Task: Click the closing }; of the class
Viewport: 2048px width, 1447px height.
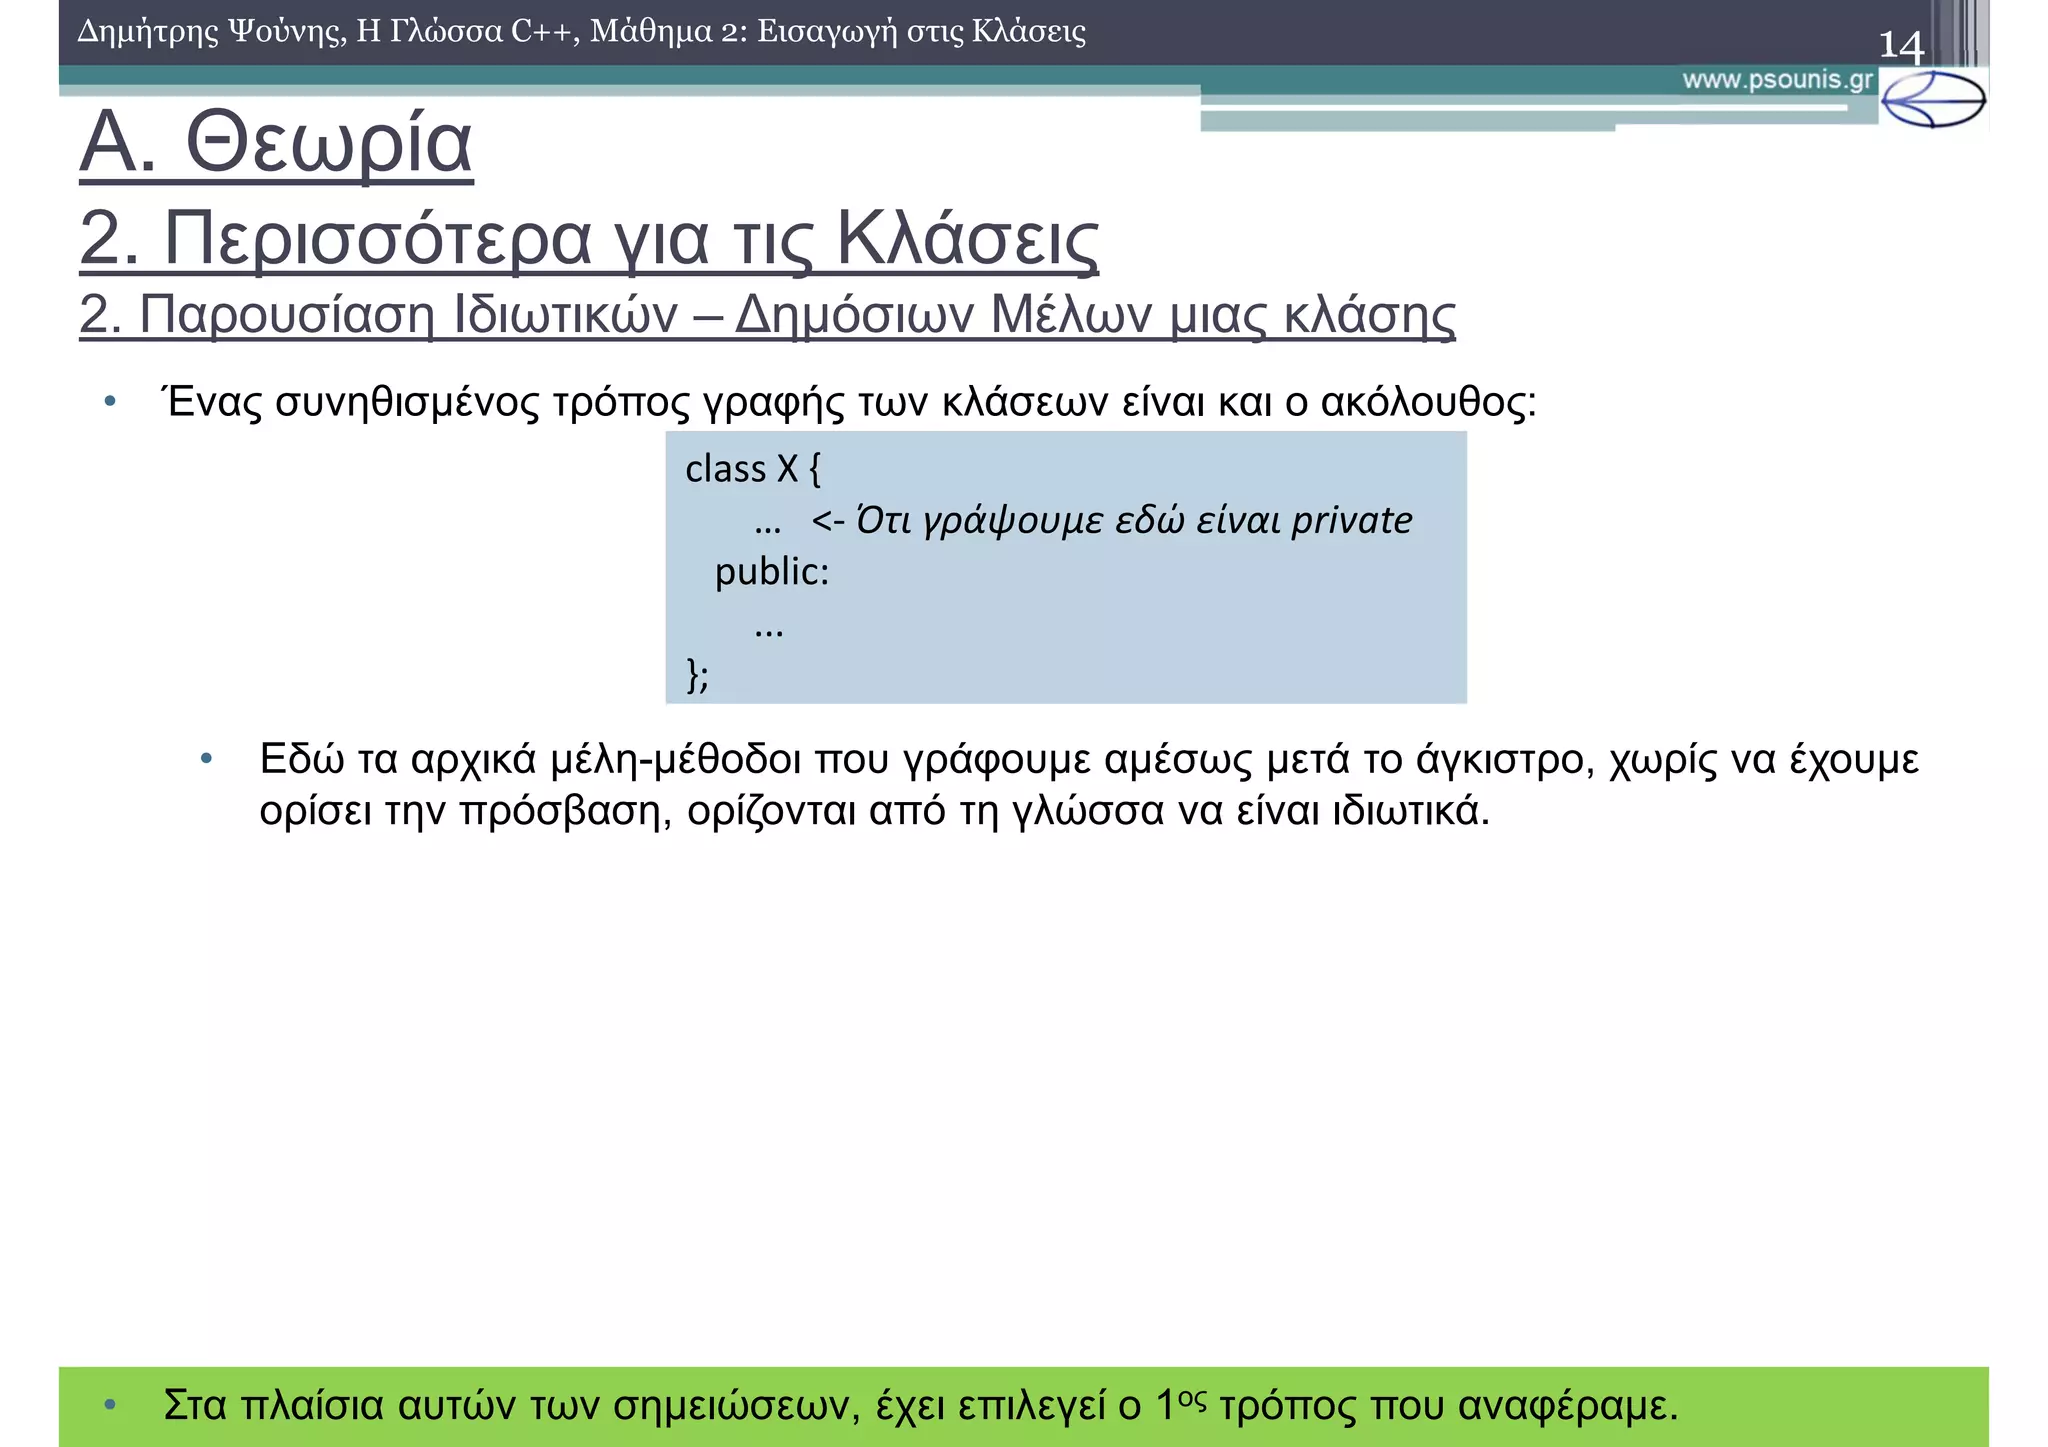Action: pyautogui.click(x=698, y=675)
